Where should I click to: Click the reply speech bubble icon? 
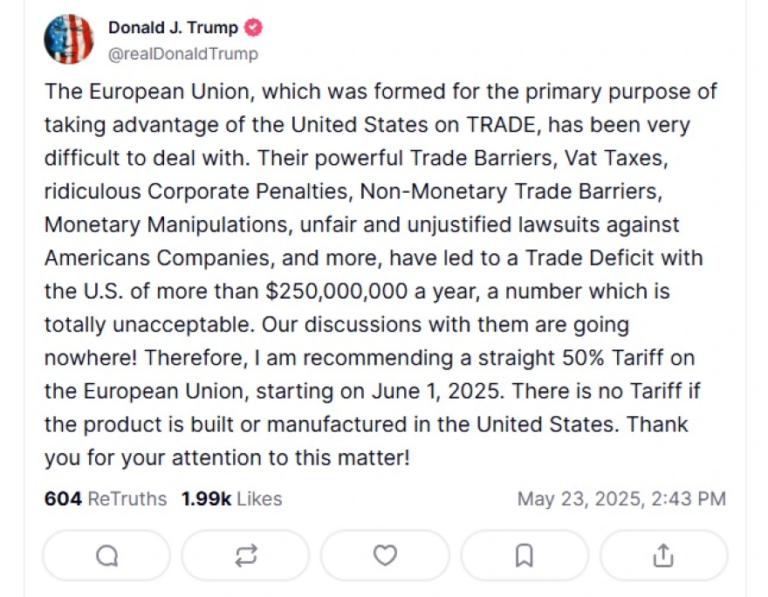pos(107,555)
